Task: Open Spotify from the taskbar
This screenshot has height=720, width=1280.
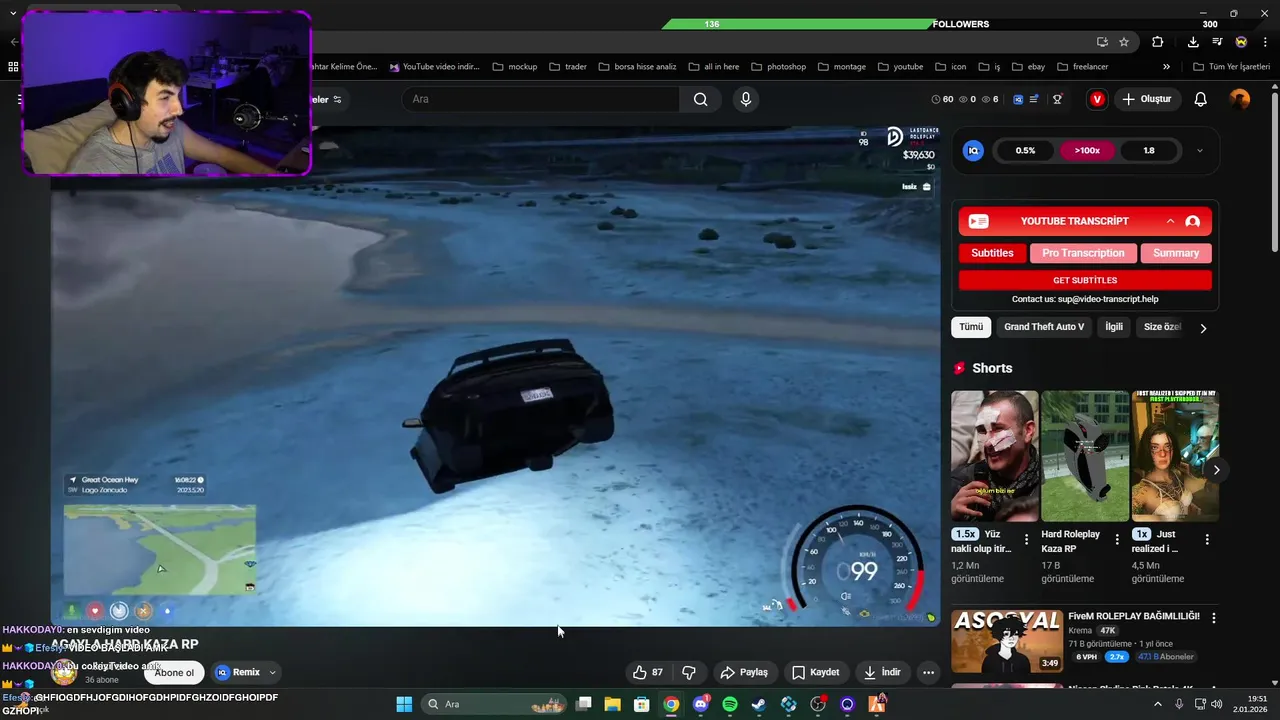Action: (x=730, y=704)
